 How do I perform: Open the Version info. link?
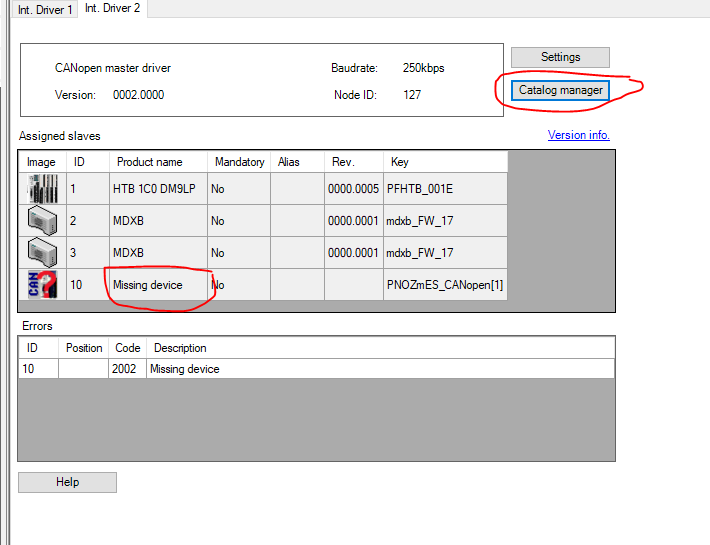[578, 135]
